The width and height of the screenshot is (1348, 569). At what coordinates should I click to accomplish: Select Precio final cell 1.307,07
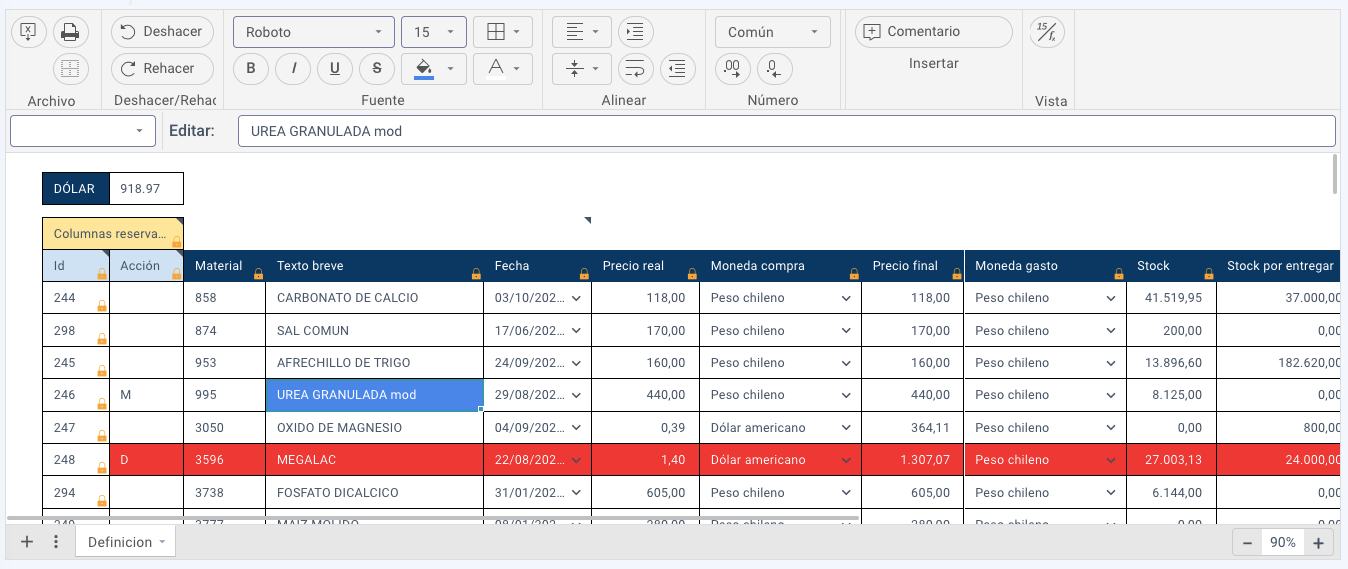click(912, 460)
